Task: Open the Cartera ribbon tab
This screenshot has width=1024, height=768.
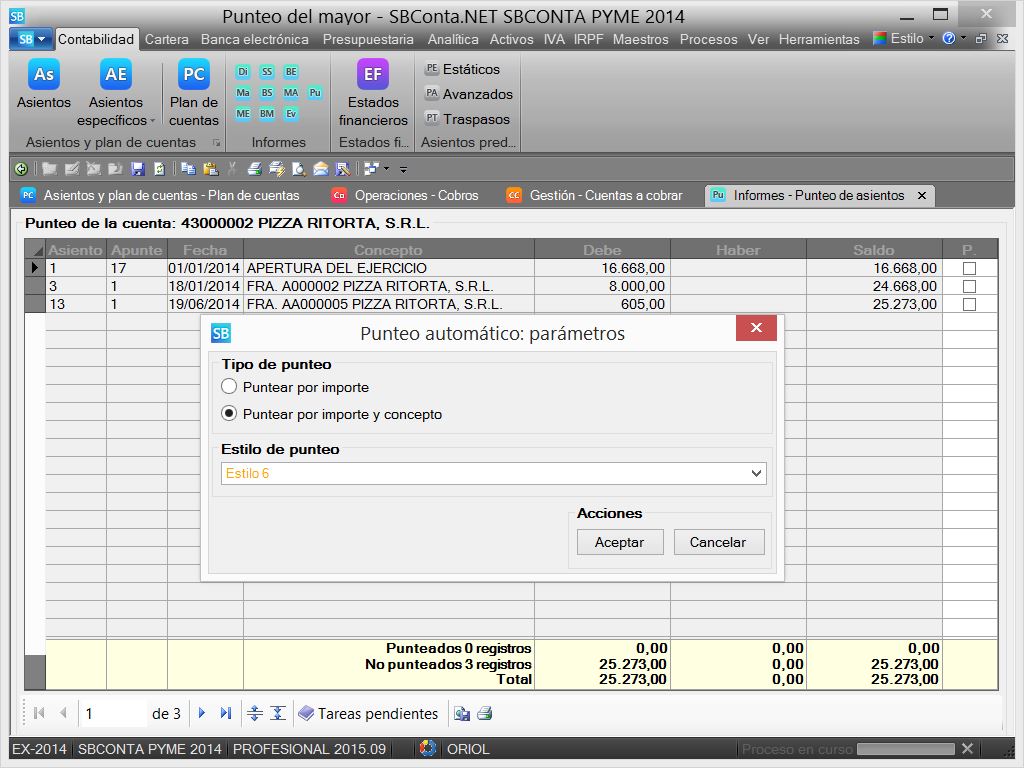Action: 166,39
